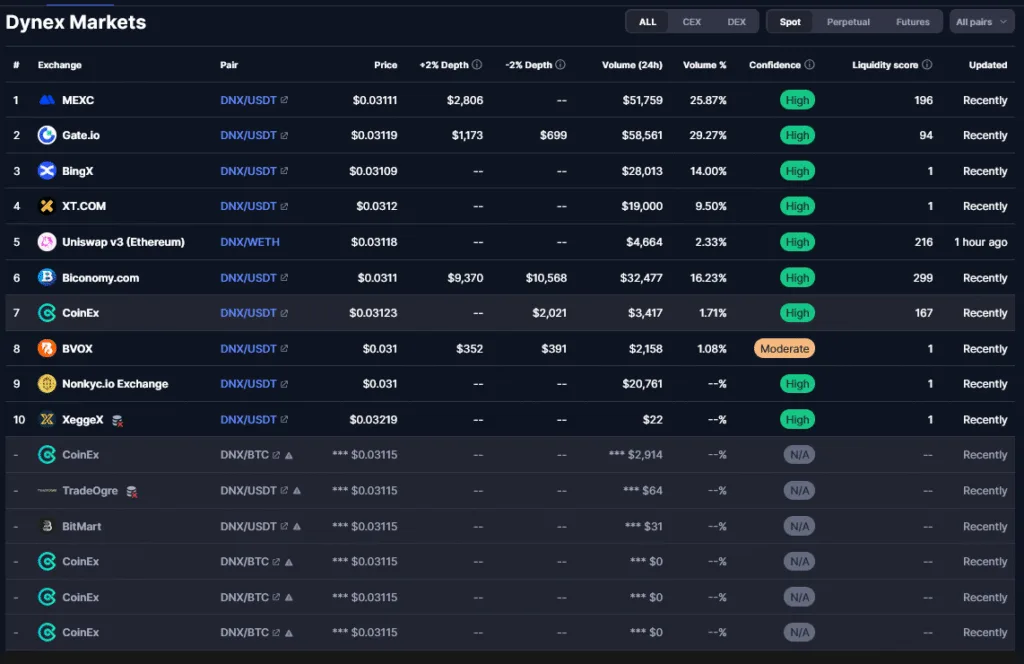Viewport: 1024px width, 664px height.
Task: Open the DNX/USDT pair on Nonkyc.io
Action: [x=248, y=384]
